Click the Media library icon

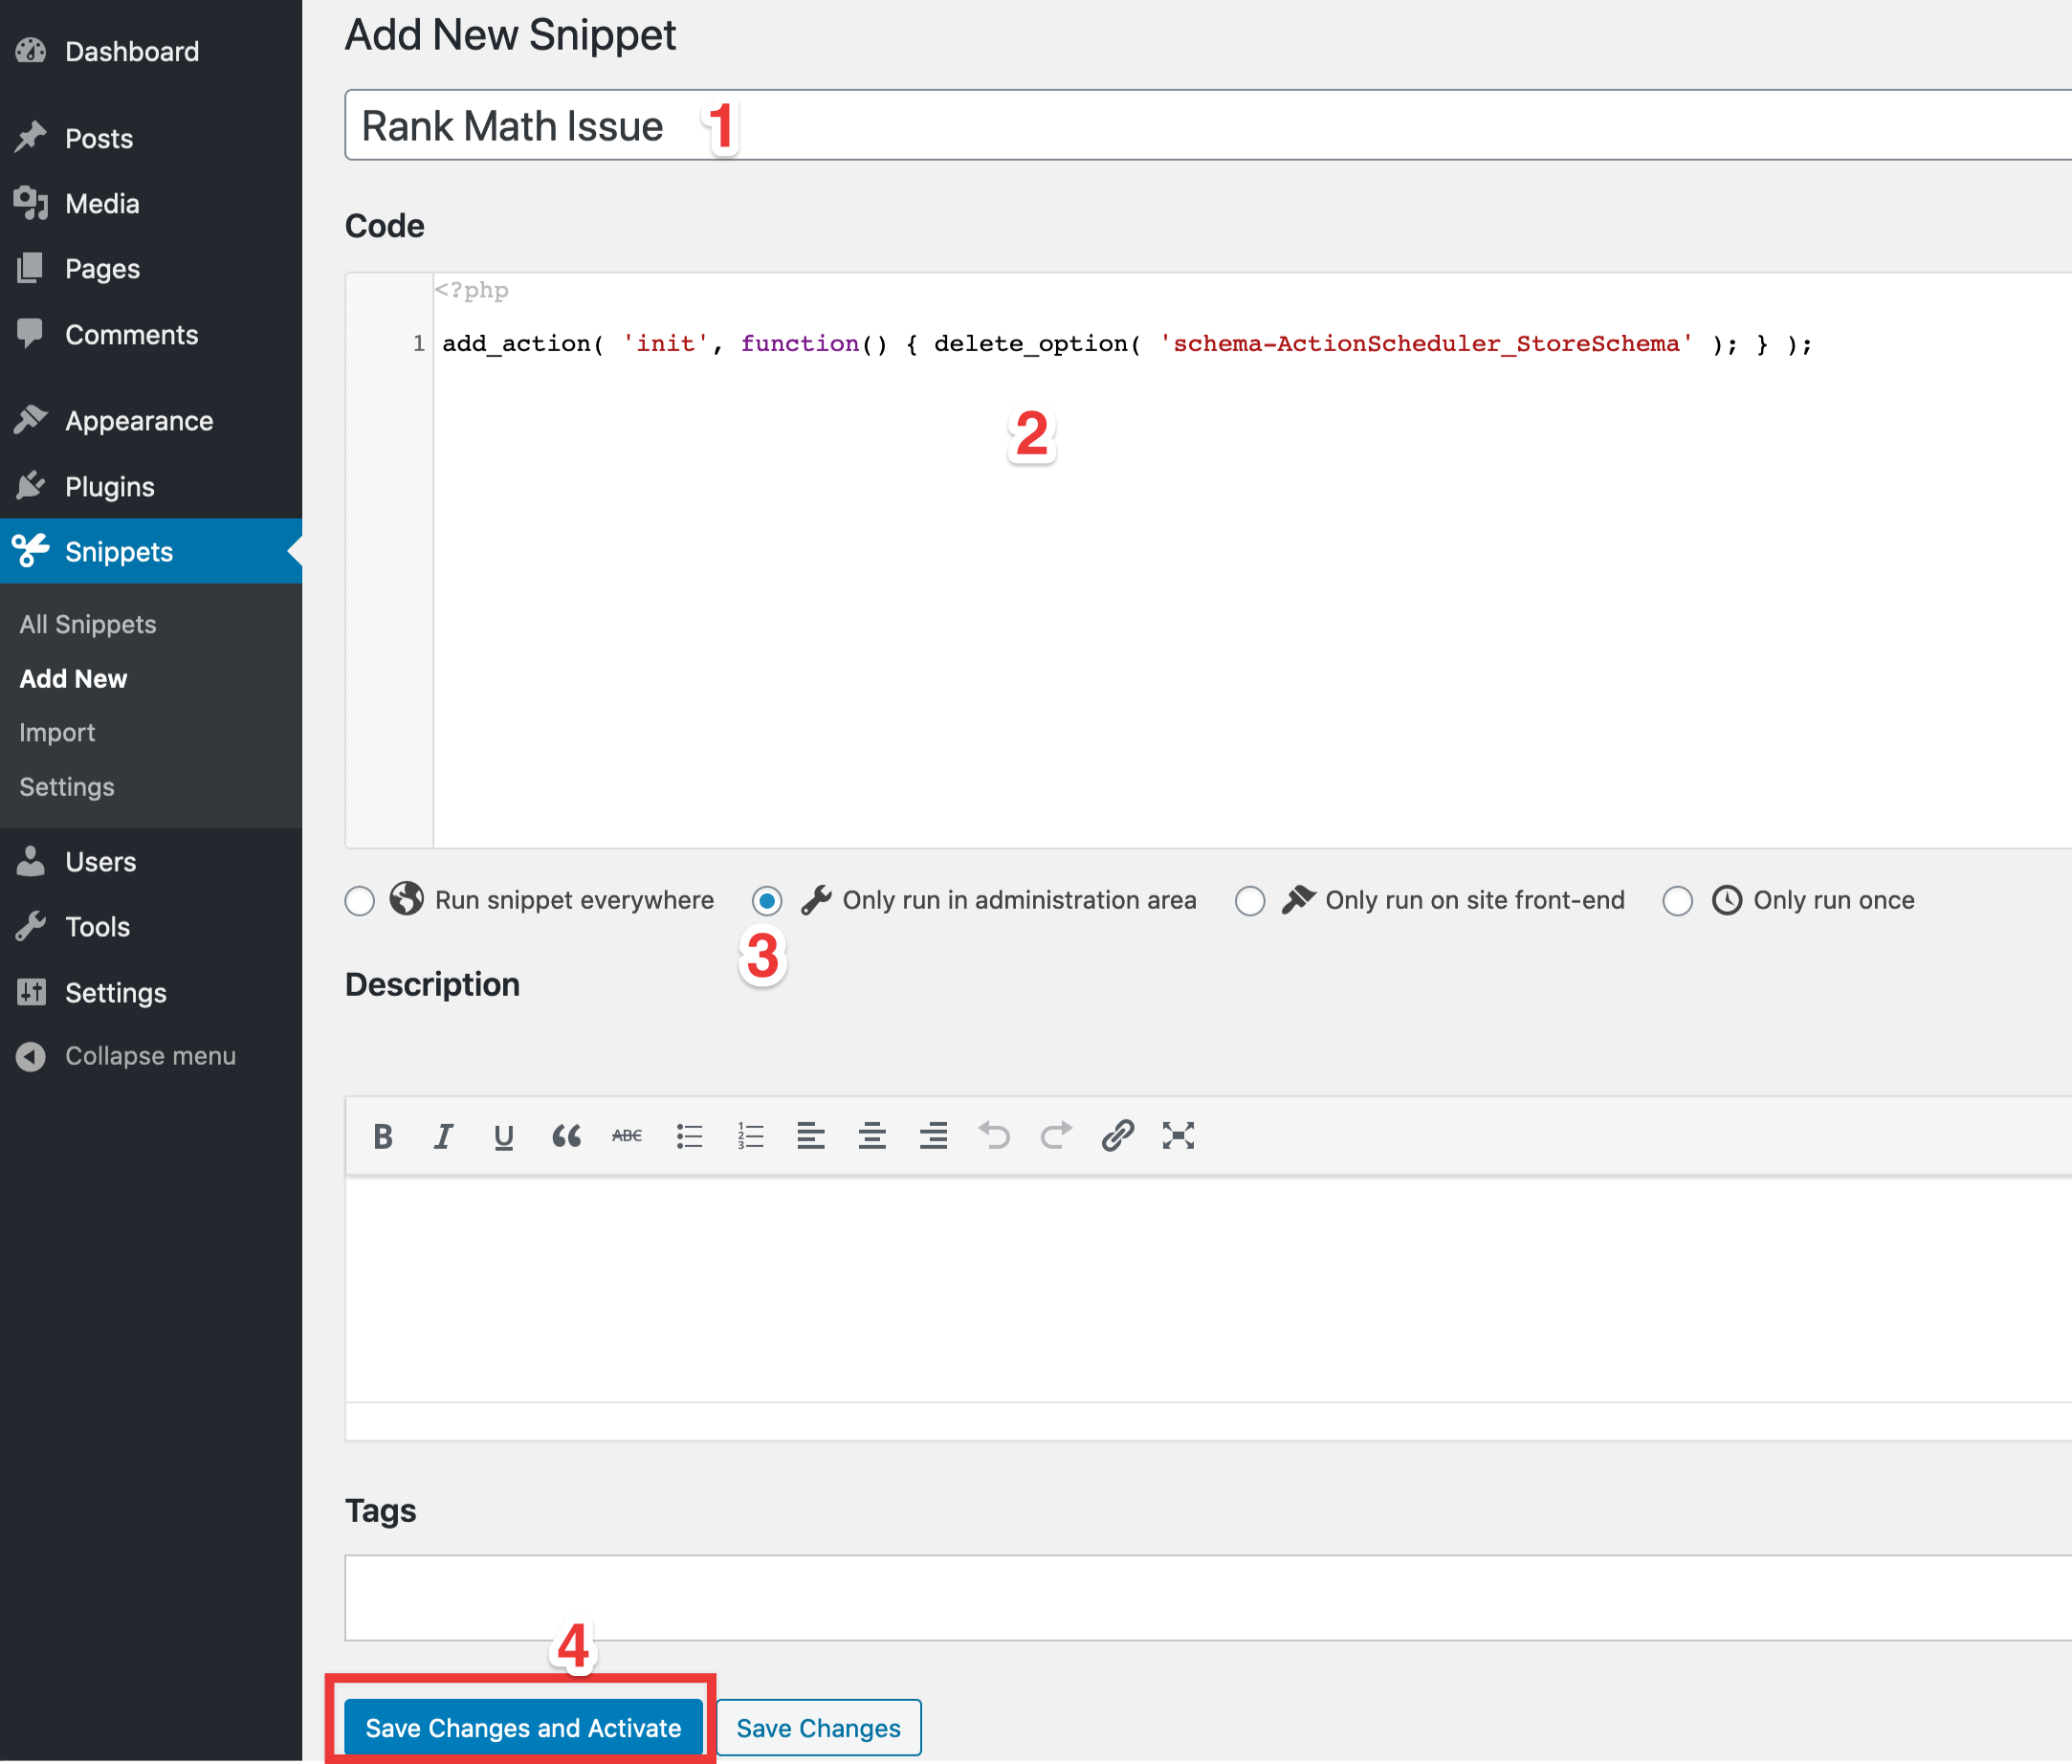[x=31, y=203]
